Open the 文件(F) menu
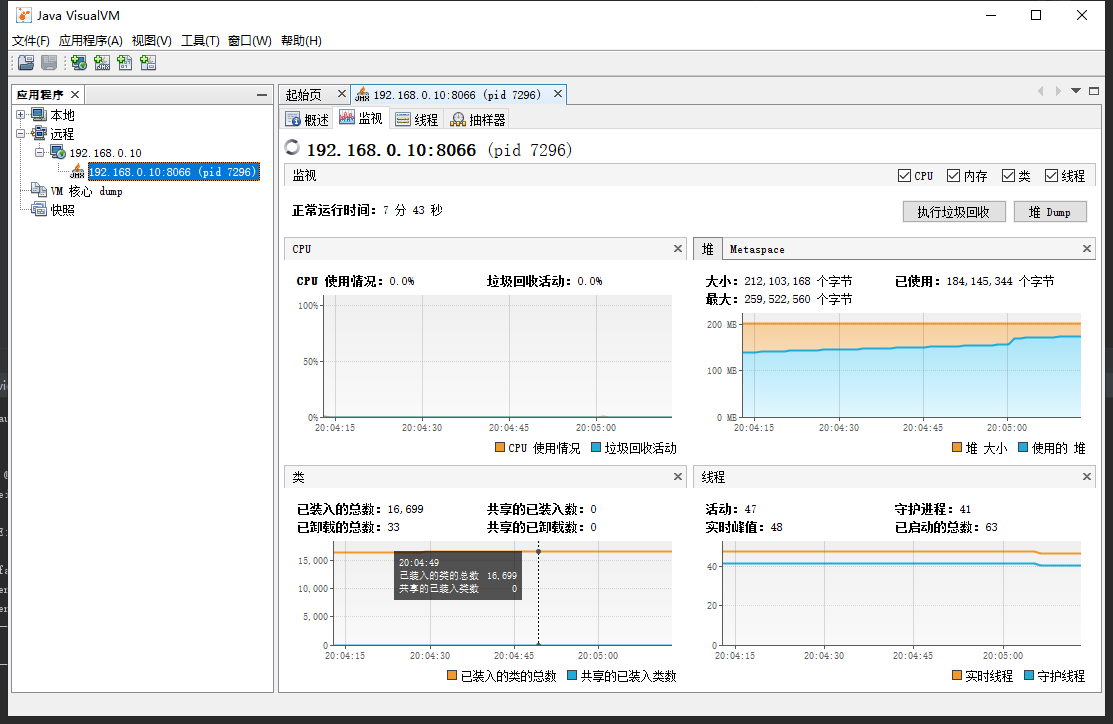The height and width of the screenshot is (724, 1113). (x=31, y=40)
